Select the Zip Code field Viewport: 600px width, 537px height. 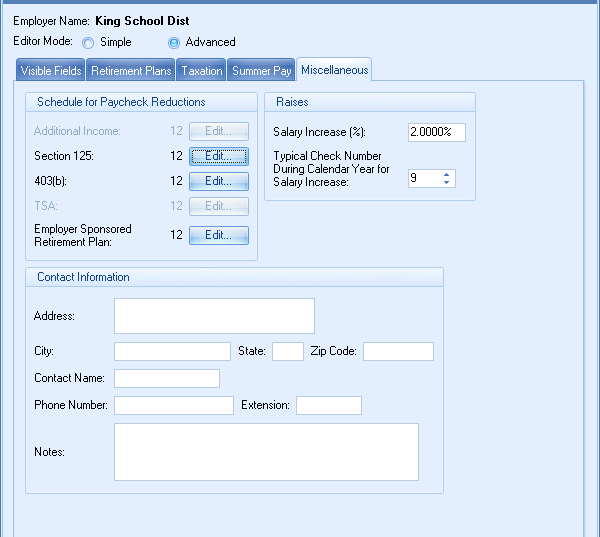(398, 351)
